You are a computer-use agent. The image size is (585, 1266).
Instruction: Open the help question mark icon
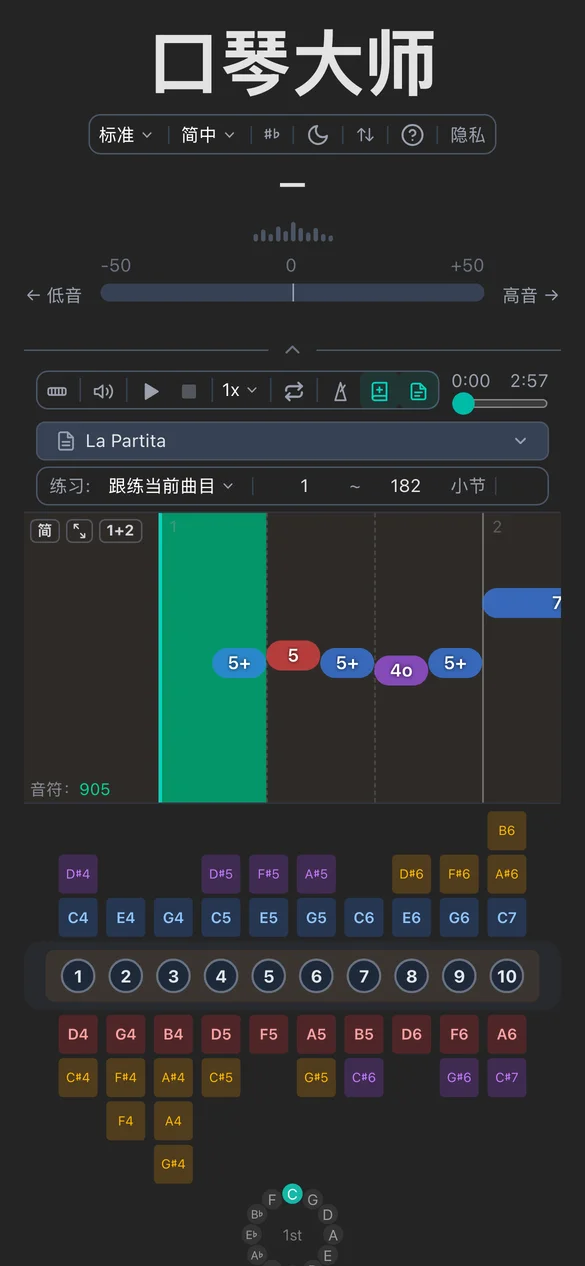[x=412, y=134]
